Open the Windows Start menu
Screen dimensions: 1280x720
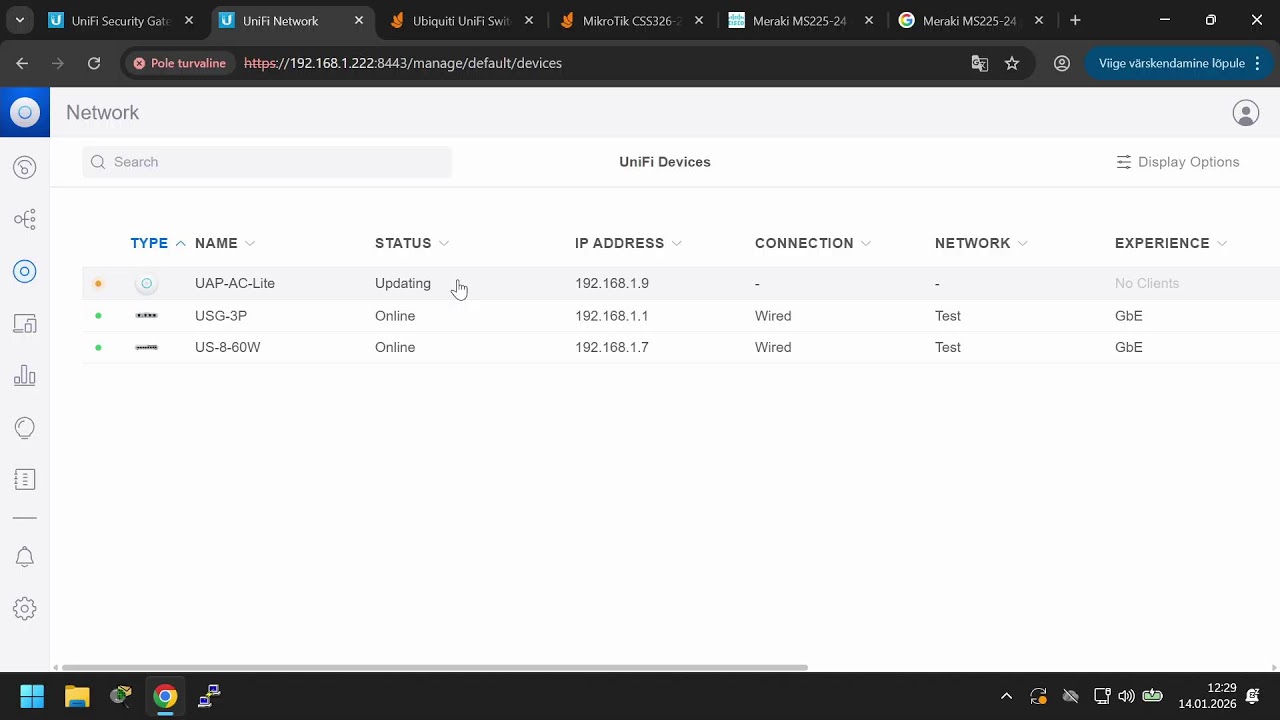click(32, 696)
